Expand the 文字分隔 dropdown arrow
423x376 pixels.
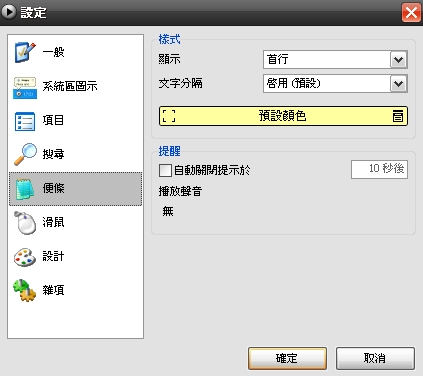399,84
